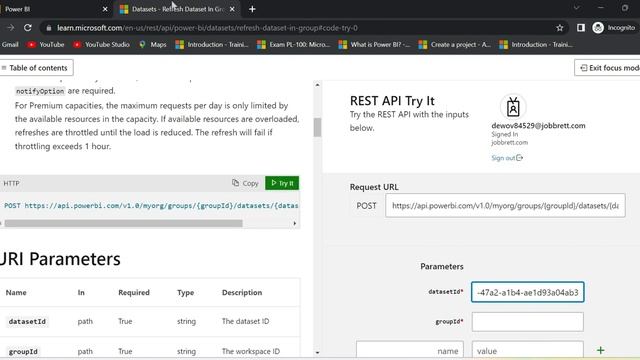
Task: Open the Maps bookmark
Action: 153,44
